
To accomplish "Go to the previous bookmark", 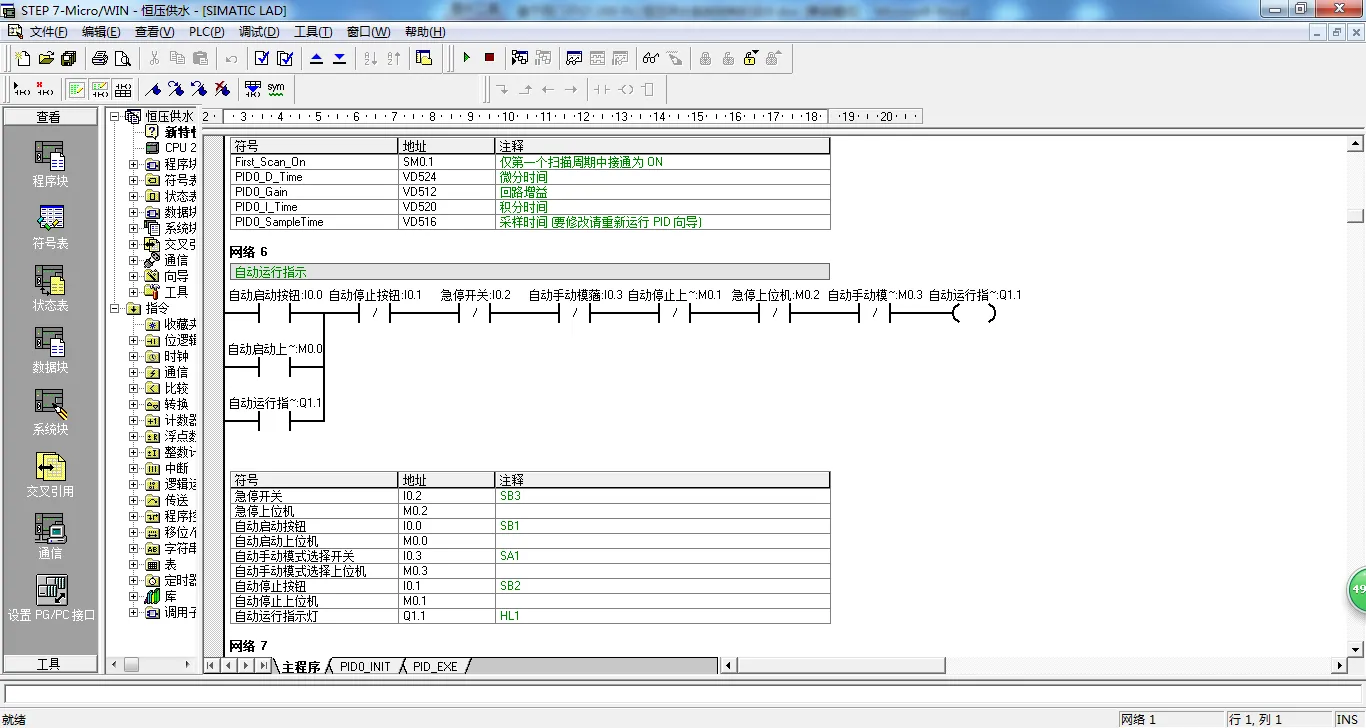I will tap(199, 89).
